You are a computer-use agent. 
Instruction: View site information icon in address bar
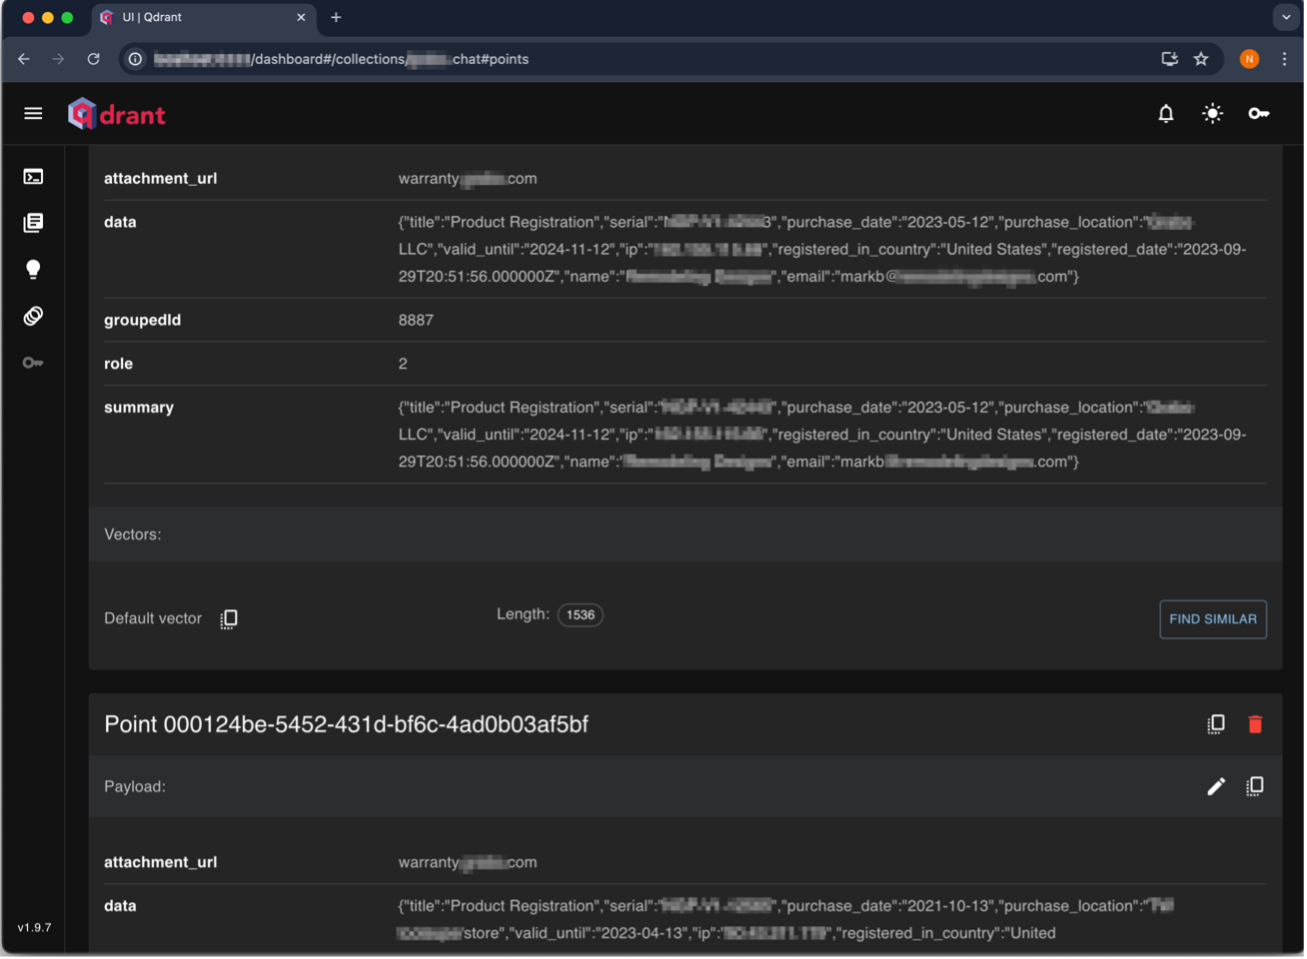click(135, 59)
